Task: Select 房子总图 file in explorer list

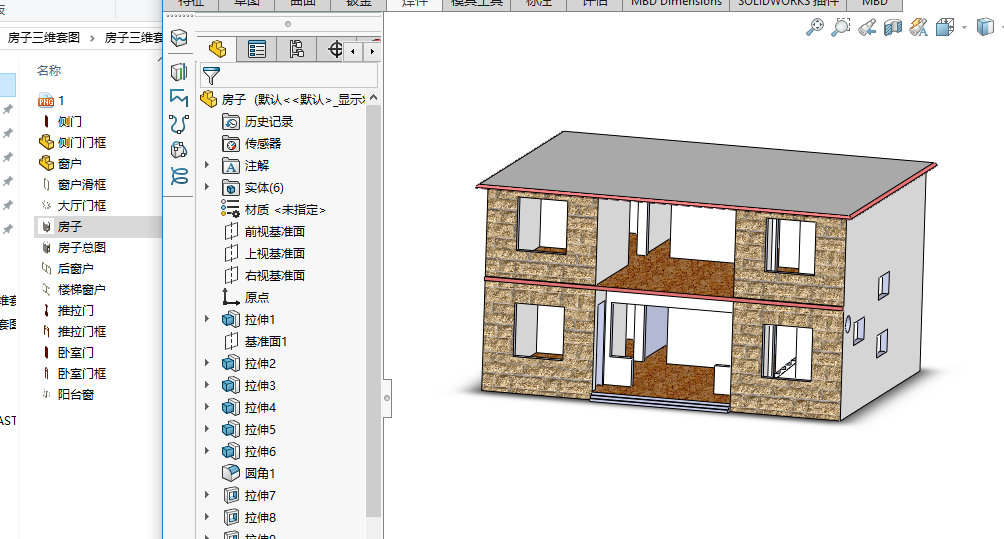Action: click(x=81, y=247)
